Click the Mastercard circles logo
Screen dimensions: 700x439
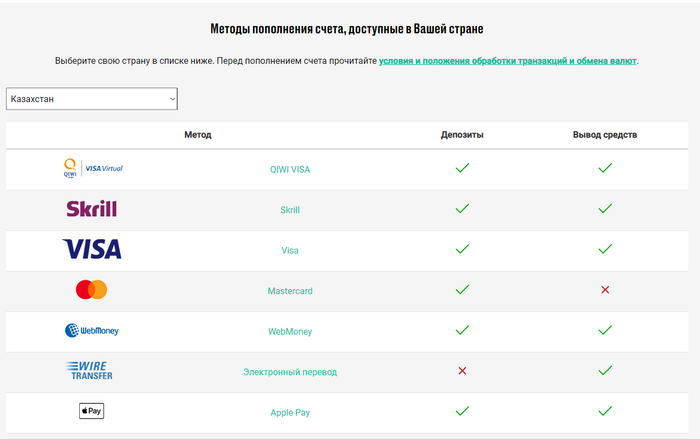pos(92,290)
